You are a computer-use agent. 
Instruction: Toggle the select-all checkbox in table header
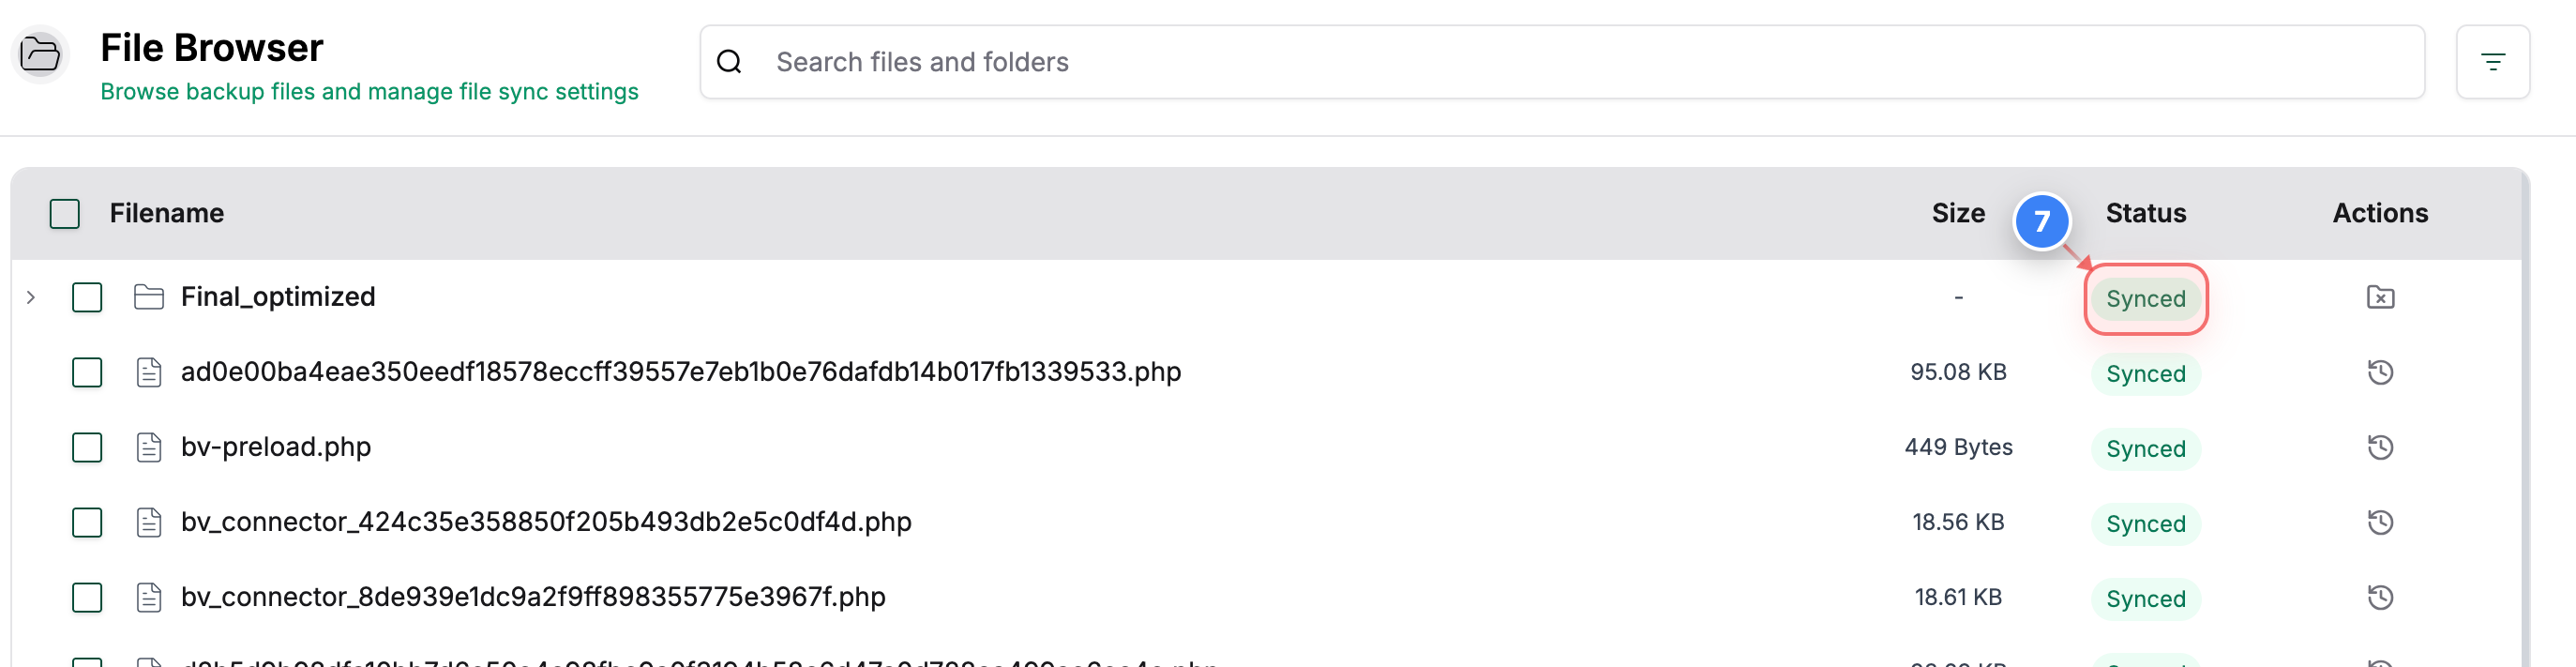pyautogui.click(x=64, y=213)
